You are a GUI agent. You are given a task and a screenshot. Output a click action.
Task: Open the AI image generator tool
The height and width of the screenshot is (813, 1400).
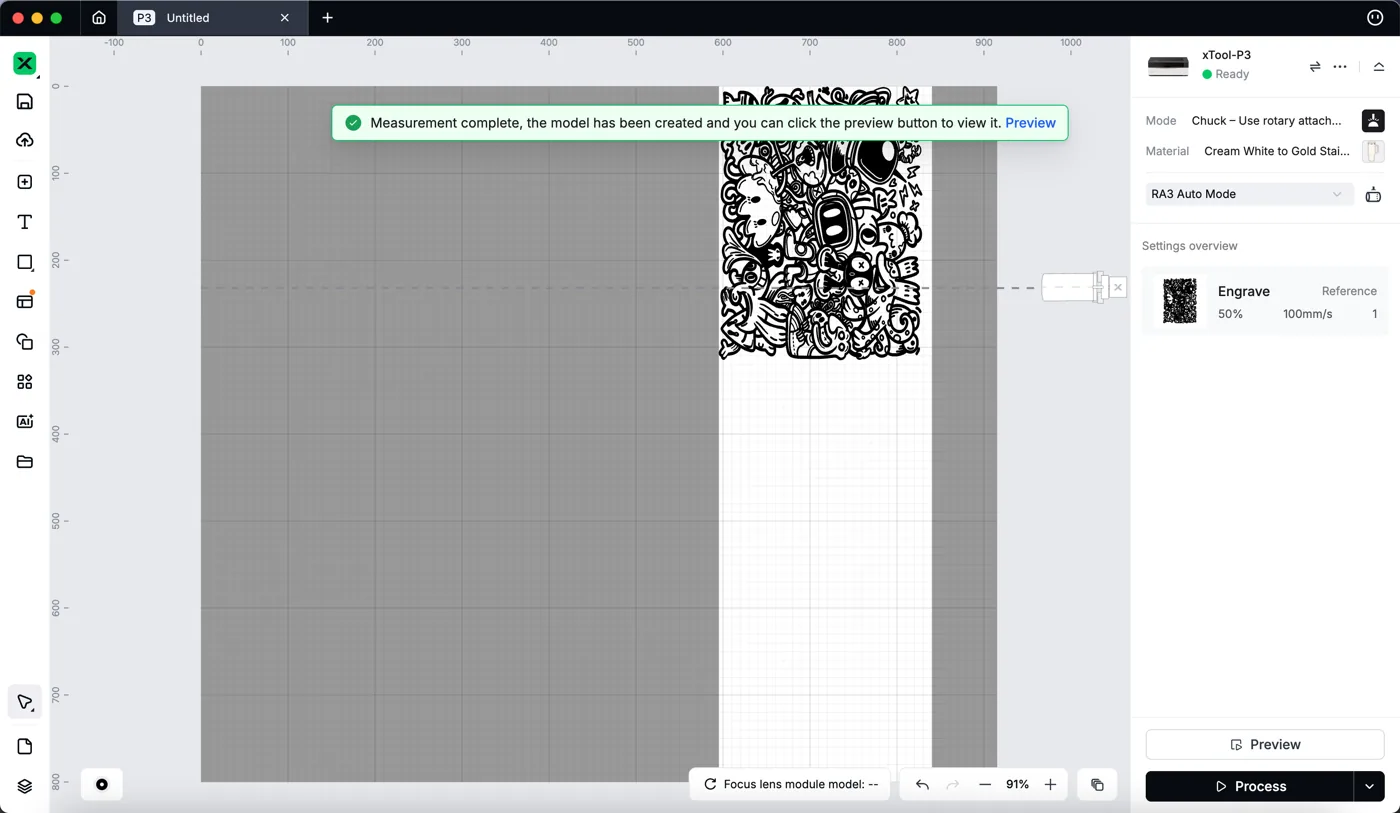(25, 421)
